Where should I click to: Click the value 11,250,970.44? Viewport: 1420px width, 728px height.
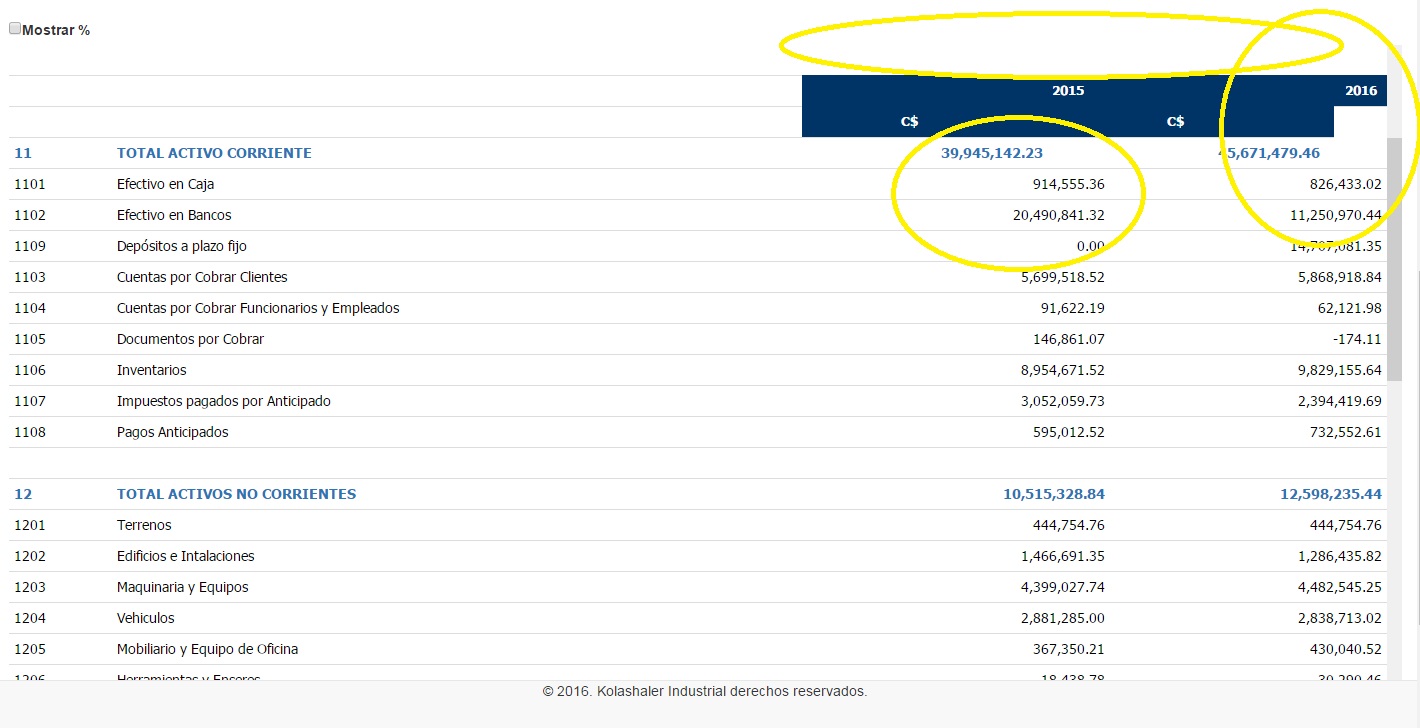coord(1337,215)
